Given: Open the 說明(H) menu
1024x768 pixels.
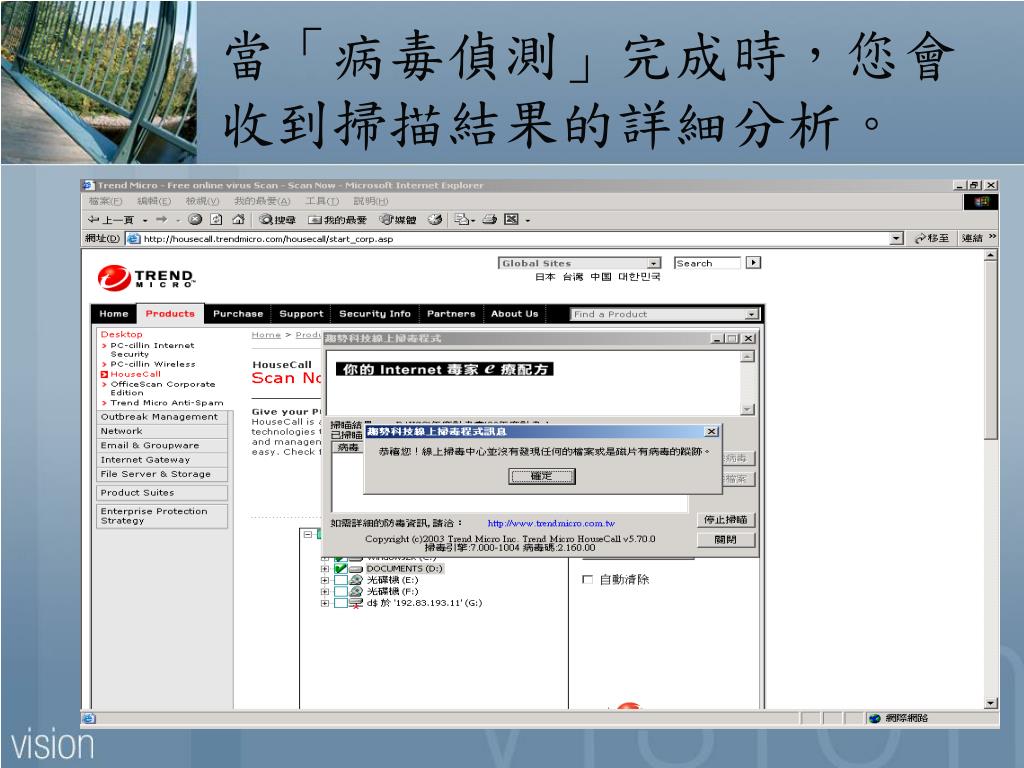Looking at the screenshot, I should point(371,201).
